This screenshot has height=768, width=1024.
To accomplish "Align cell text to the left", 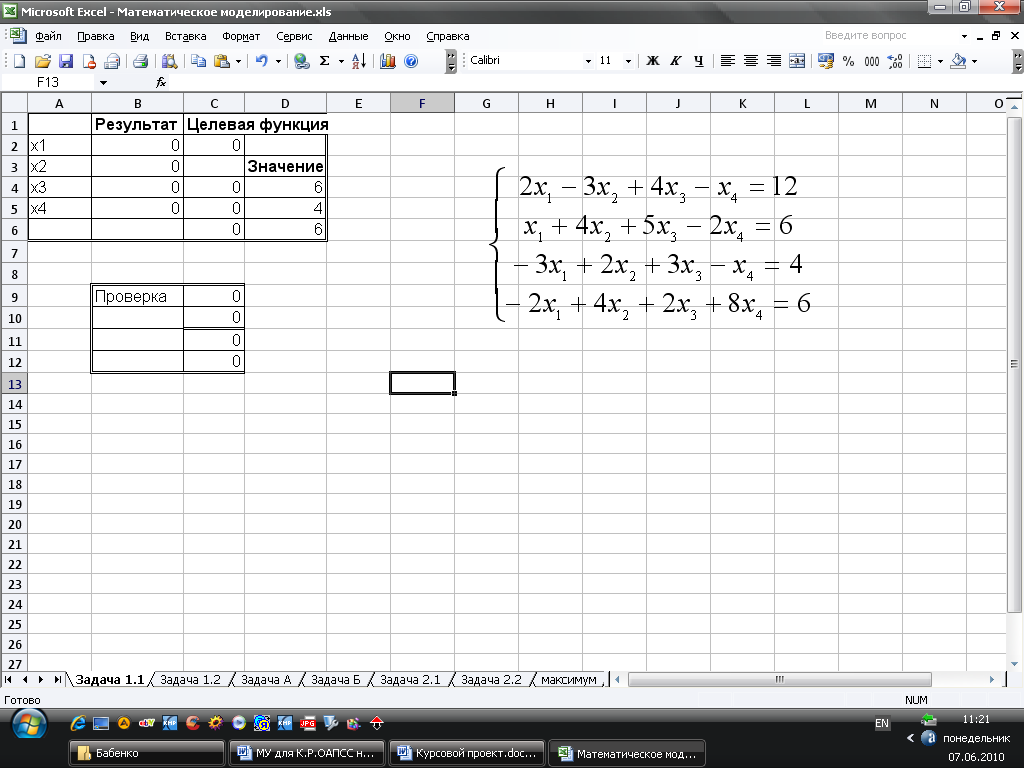I will pos(728,61).
